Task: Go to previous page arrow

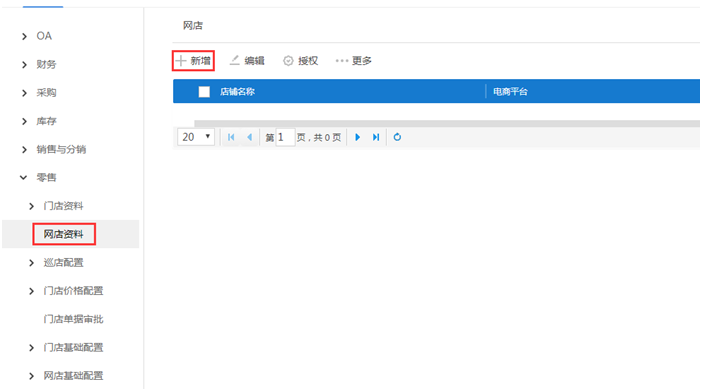Action: (x=249, y=137)
